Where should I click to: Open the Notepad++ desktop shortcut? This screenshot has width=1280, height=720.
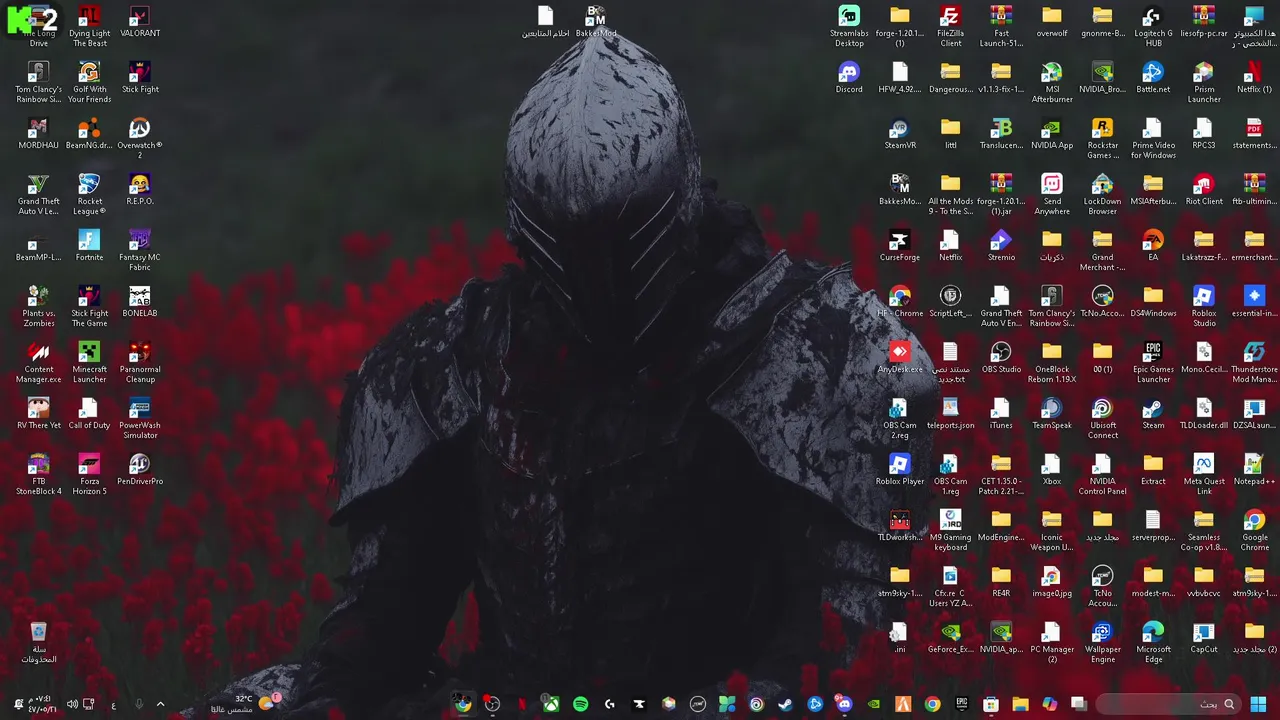coord(1254,470)
